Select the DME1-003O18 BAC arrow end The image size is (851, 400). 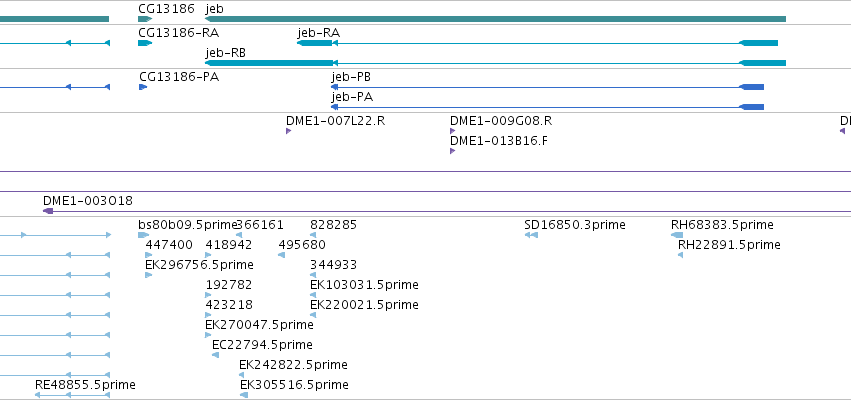[x=48, y=211]
